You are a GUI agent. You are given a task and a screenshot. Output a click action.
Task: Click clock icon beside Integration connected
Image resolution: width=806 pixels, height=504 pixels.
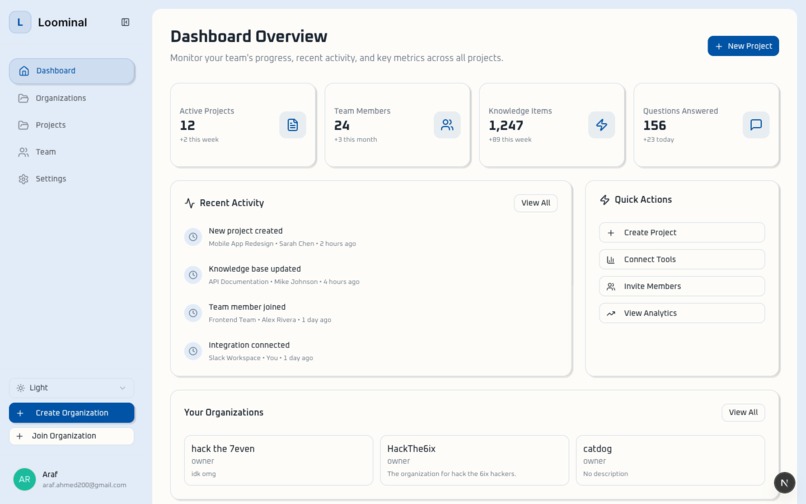193,351
